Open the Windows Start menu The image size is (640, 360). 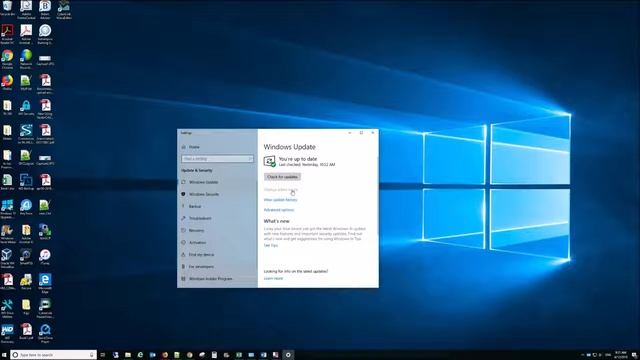pyautogui.click(x=4, y=355)
